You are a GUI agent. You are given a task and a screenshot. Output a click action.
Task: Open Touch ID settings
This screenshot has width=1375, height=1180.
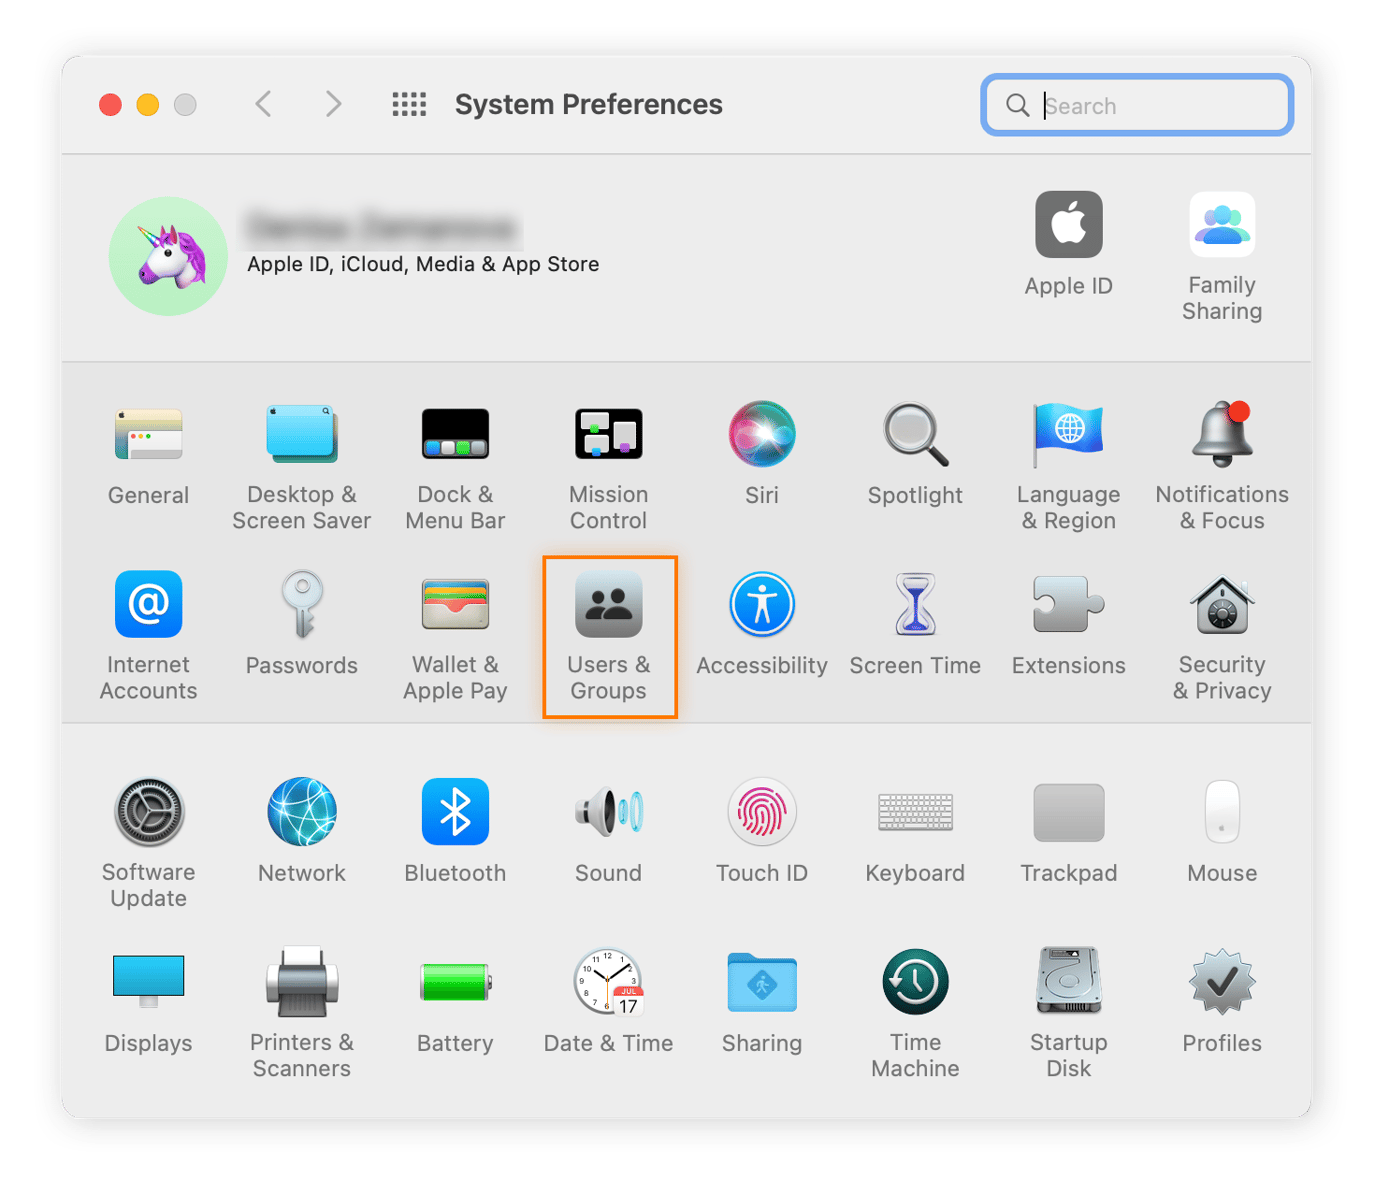(x=761, y=812)
